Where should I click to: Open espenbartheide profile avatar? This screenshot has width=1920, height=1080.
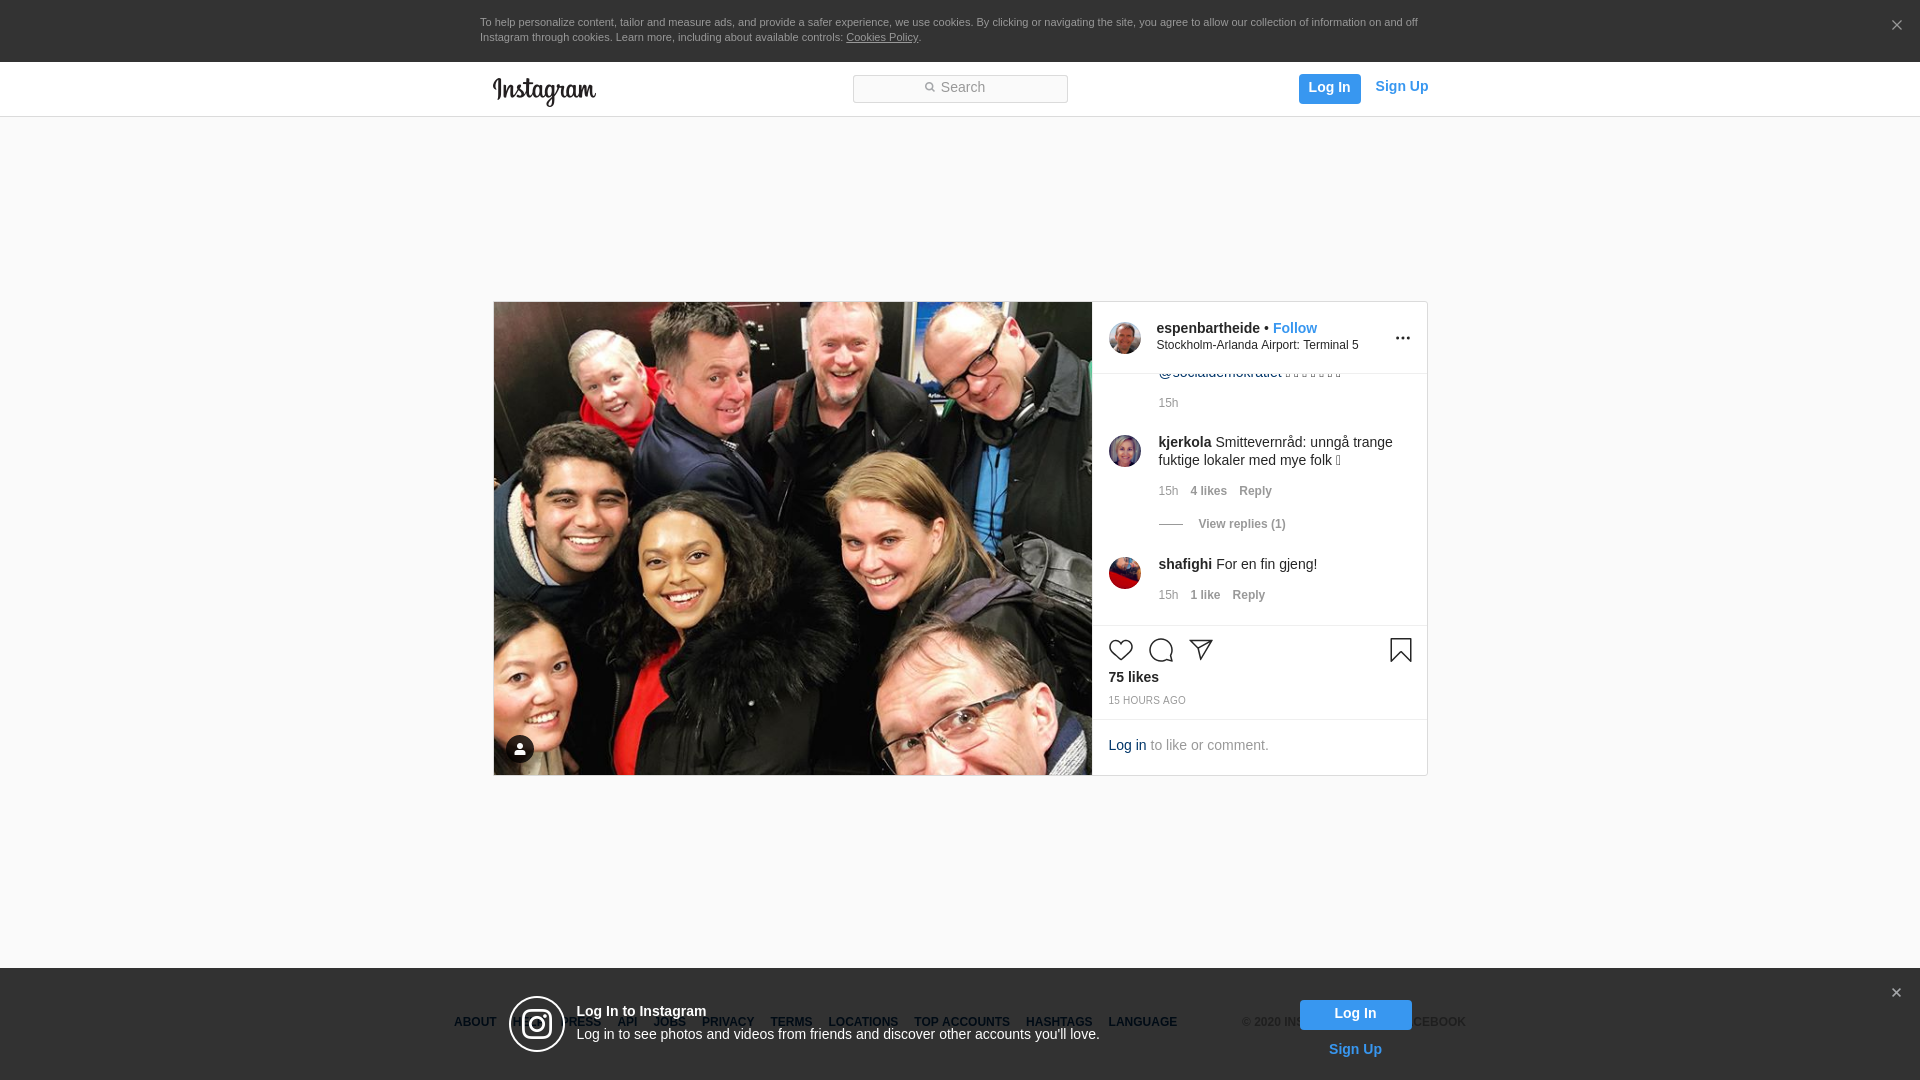[x=1124, y=338]
